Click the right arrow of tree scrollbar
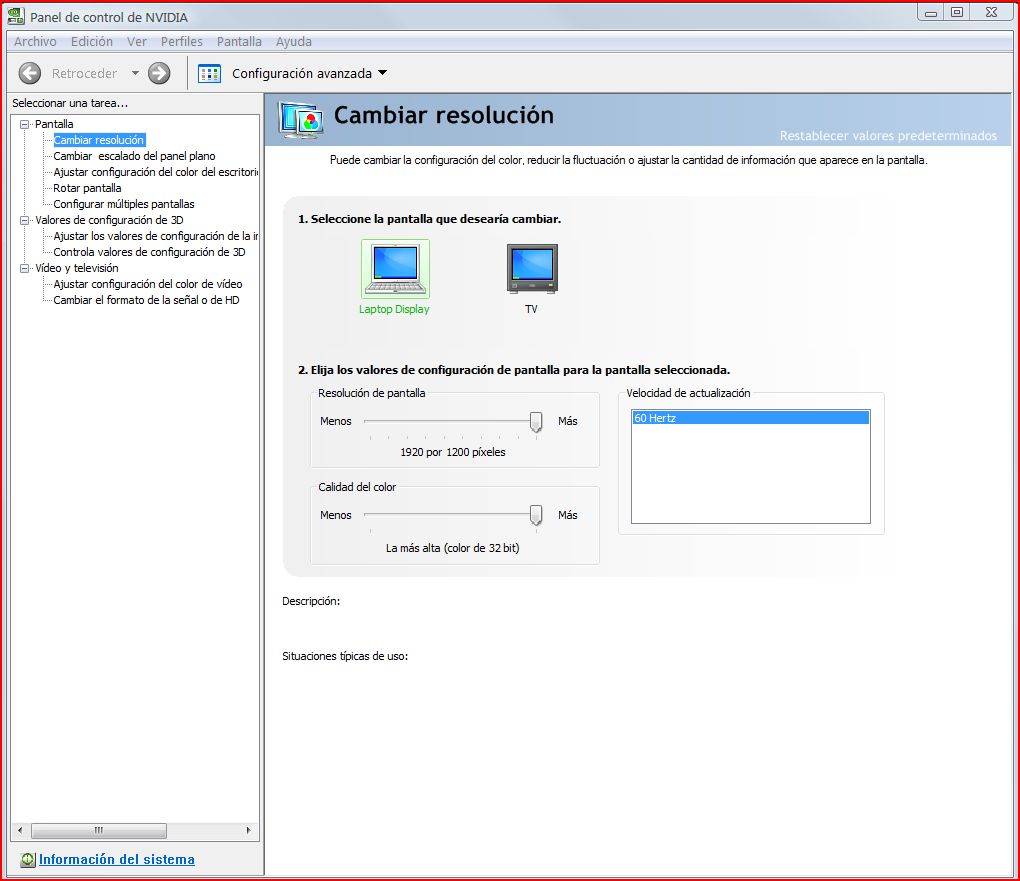Image resolution: width=1020 pixels, height=881 pixels. coord(248,830)
